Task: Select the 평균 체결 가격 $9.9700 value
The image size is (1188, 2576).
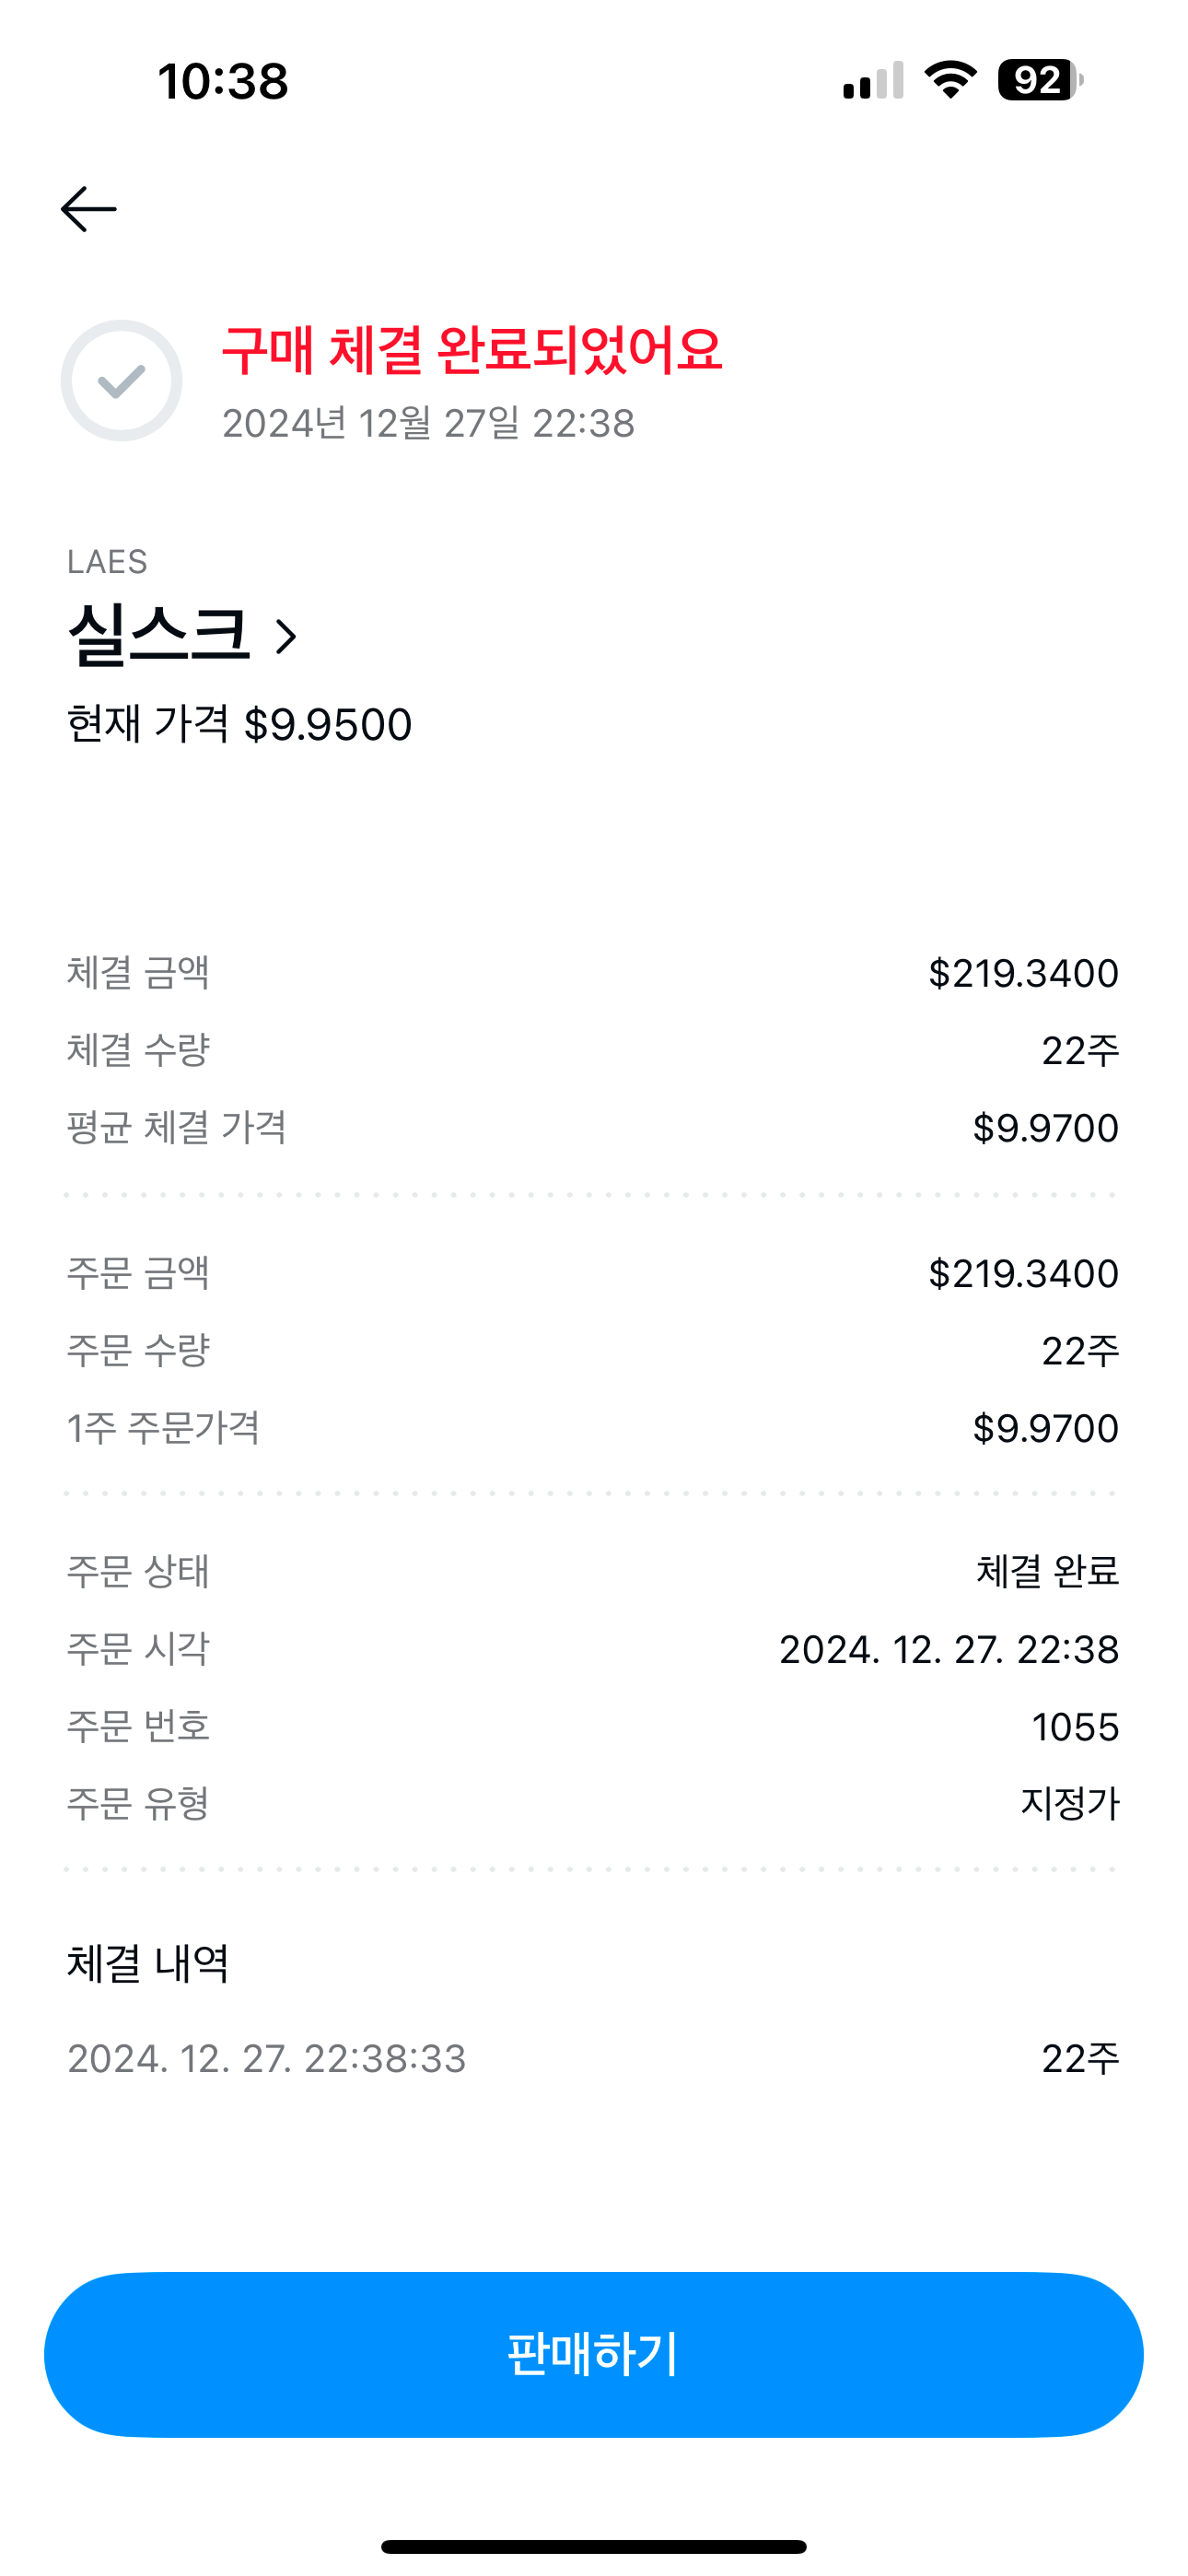Action: pos(1045,1128)
